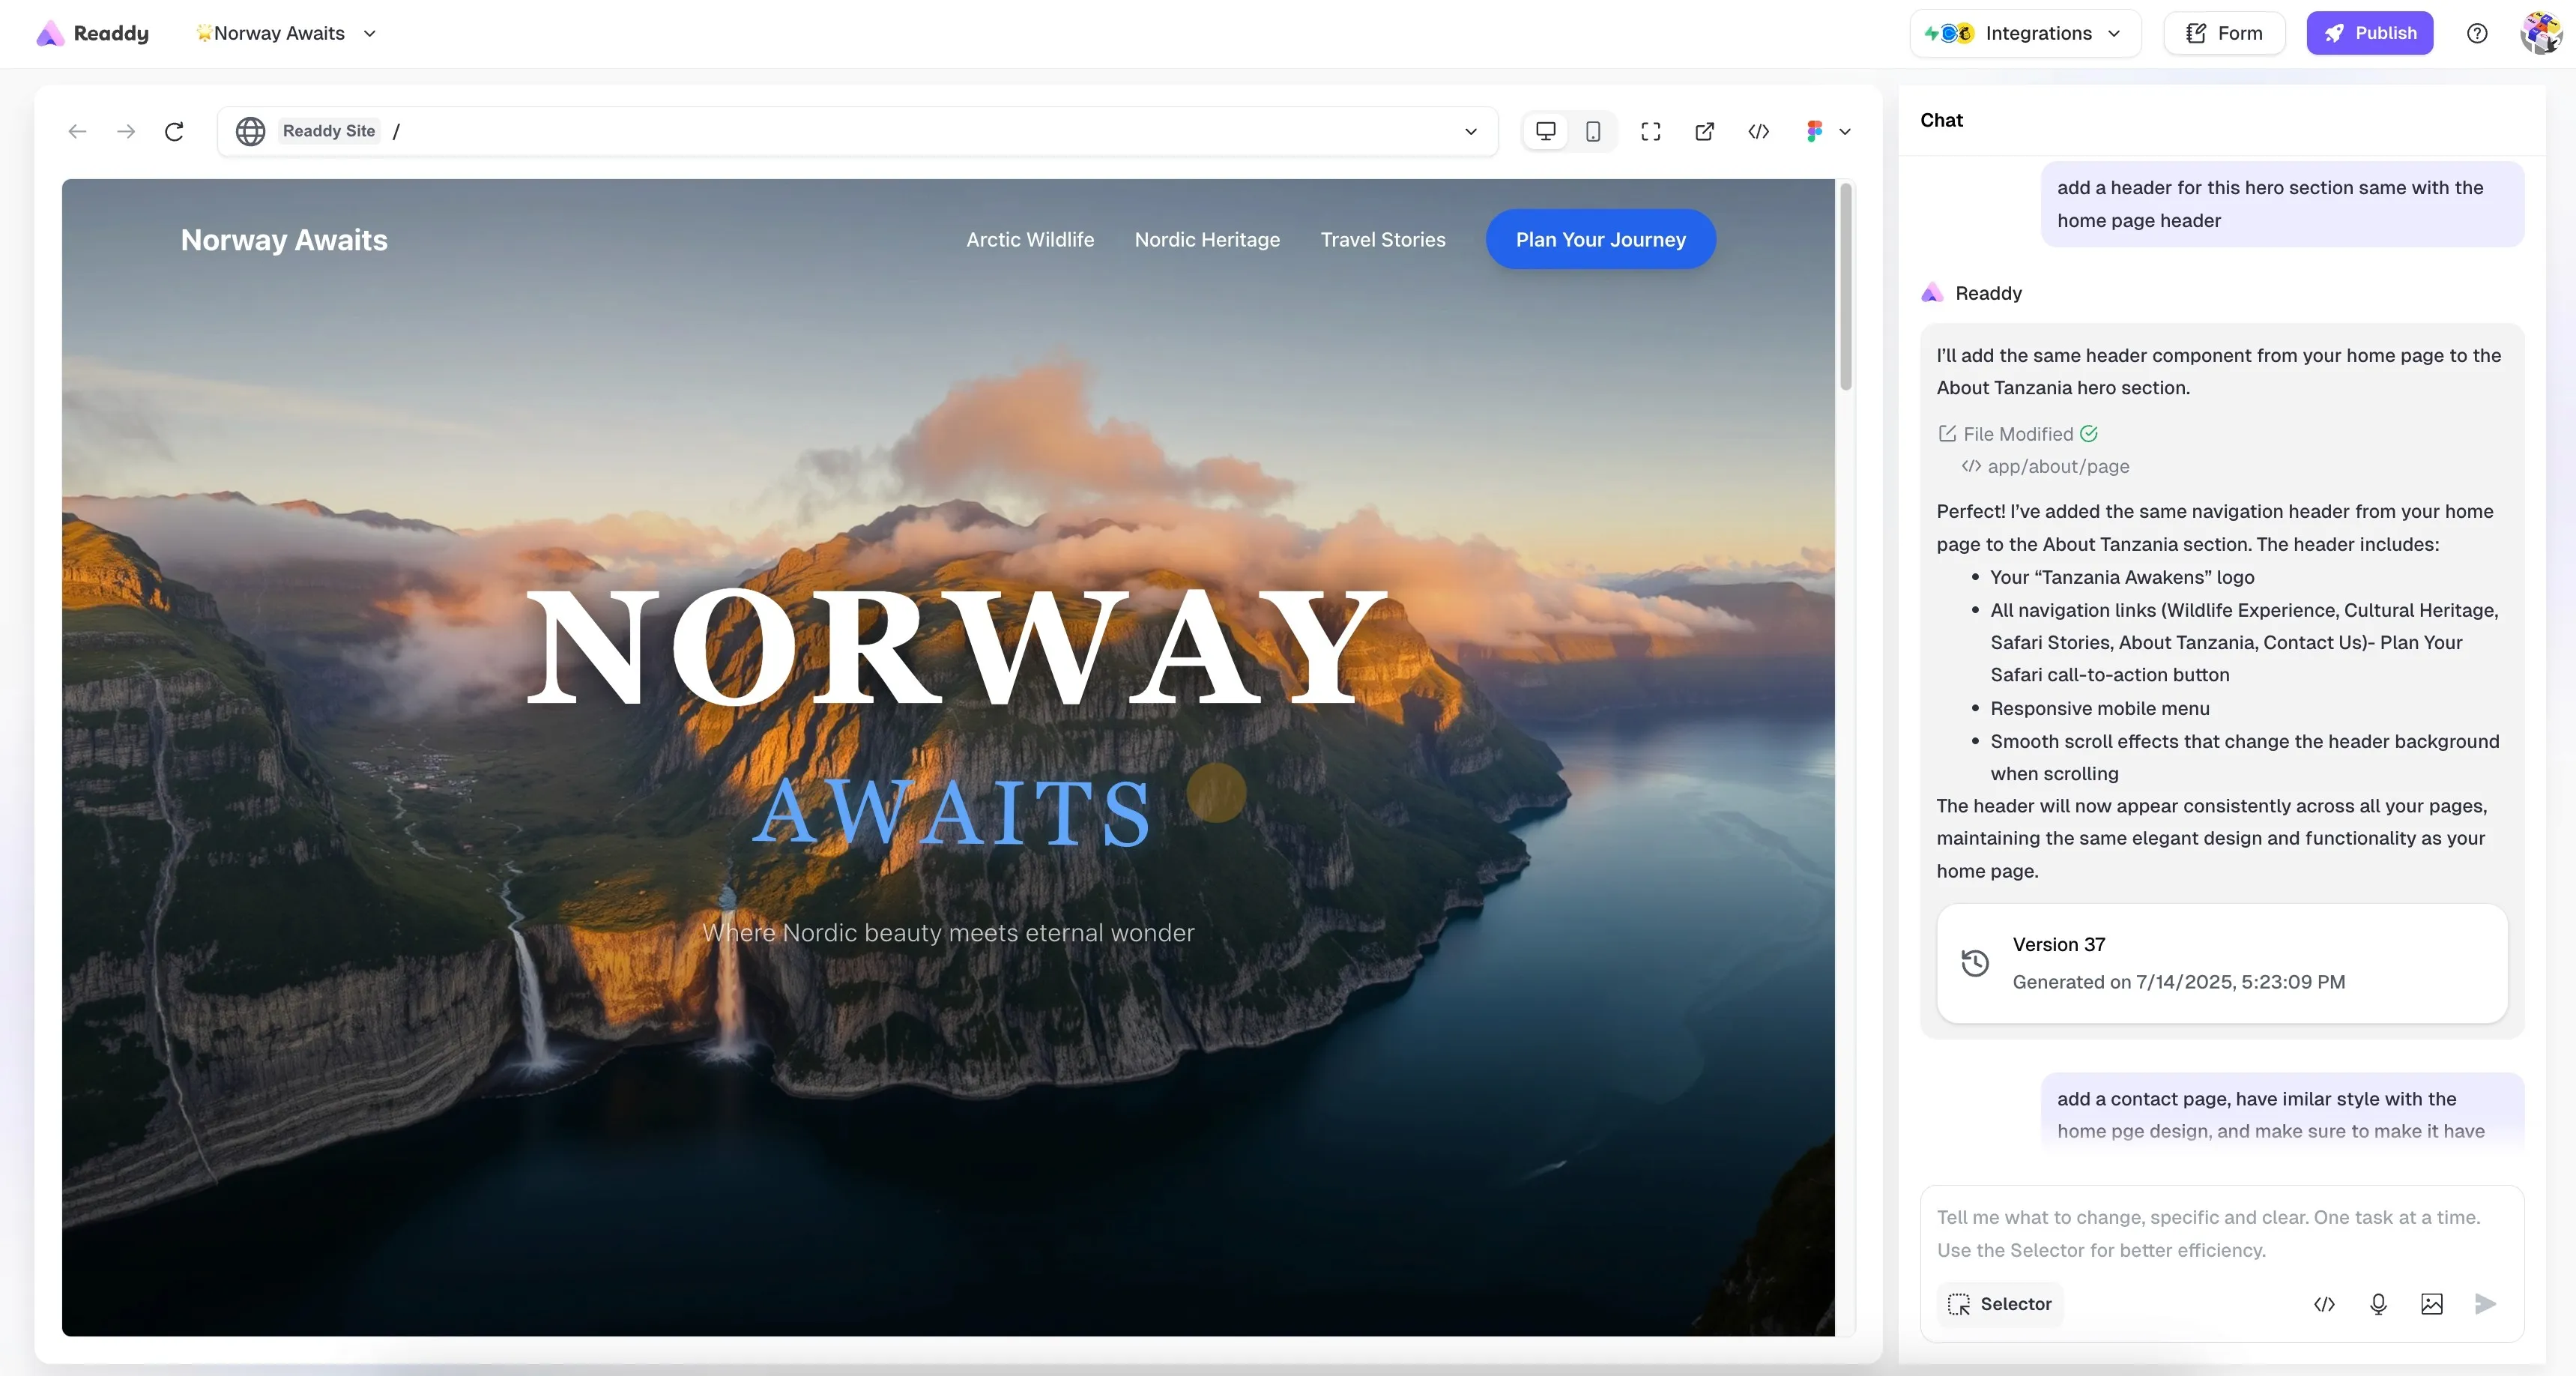Click the Plan Your Journey button
This screenshot has height=1376, width=2576.
1600,239
